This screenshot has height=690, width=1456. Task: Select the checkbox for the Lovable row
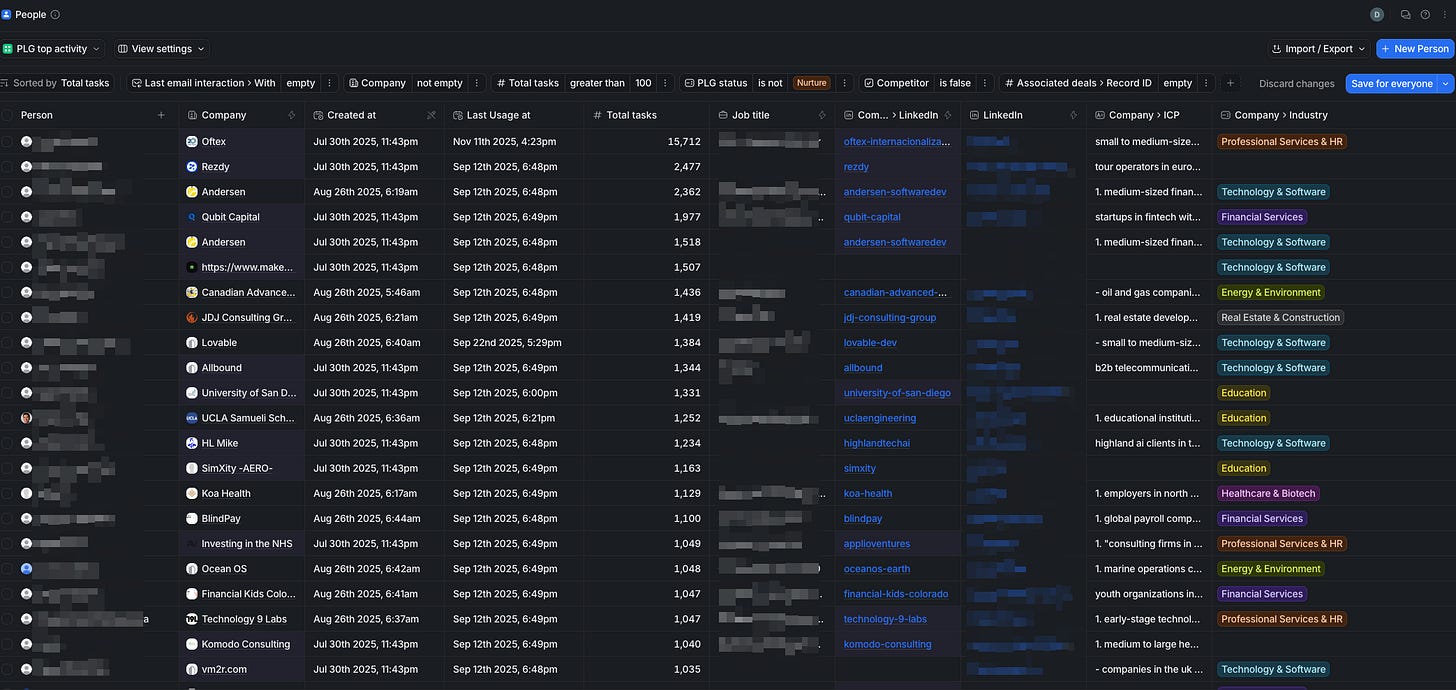(x=7, y=342)
